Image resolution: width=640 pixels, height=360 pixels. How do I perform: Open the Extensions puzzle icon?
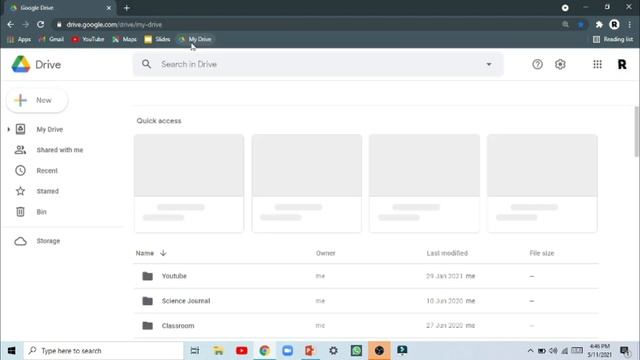point(599,24)
